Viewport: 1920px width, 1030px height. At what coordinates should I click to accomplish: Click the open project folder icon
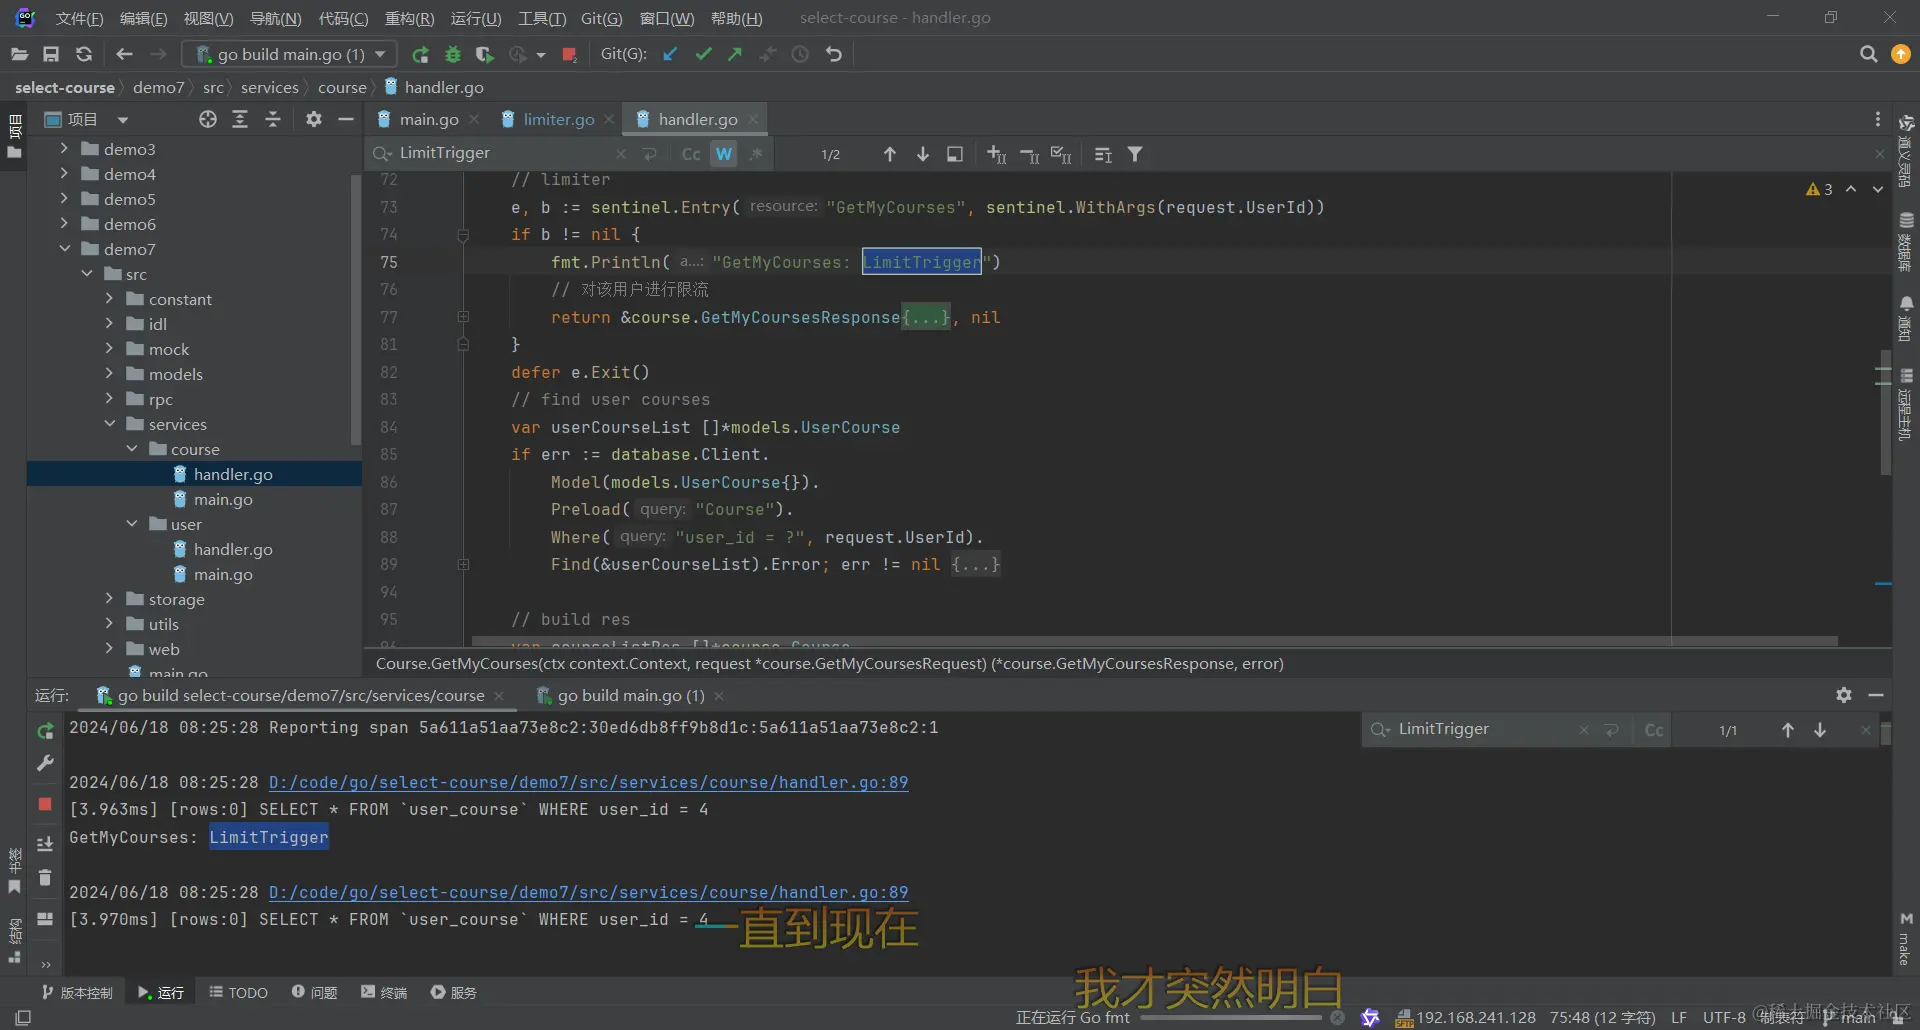click(x=19, y=55)
